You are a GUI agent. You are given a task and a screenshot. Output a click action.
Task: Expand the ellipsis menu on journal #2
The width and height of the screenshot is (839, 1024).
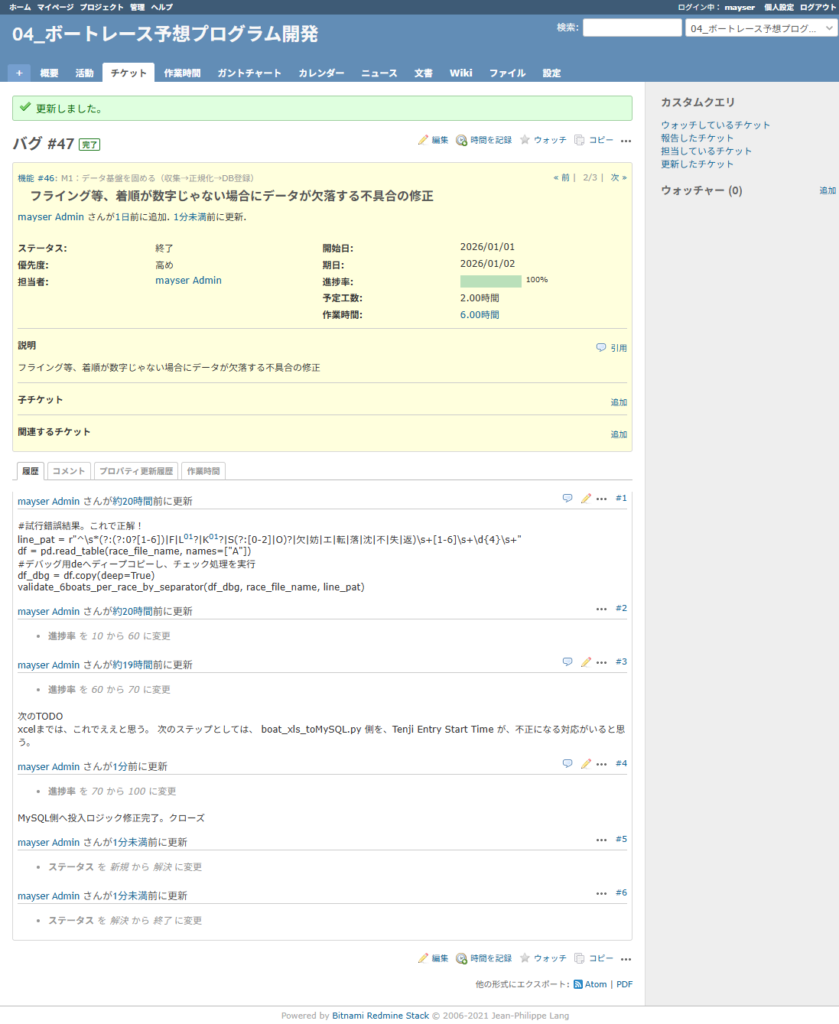pyautogui.click(x=601, y=608)
